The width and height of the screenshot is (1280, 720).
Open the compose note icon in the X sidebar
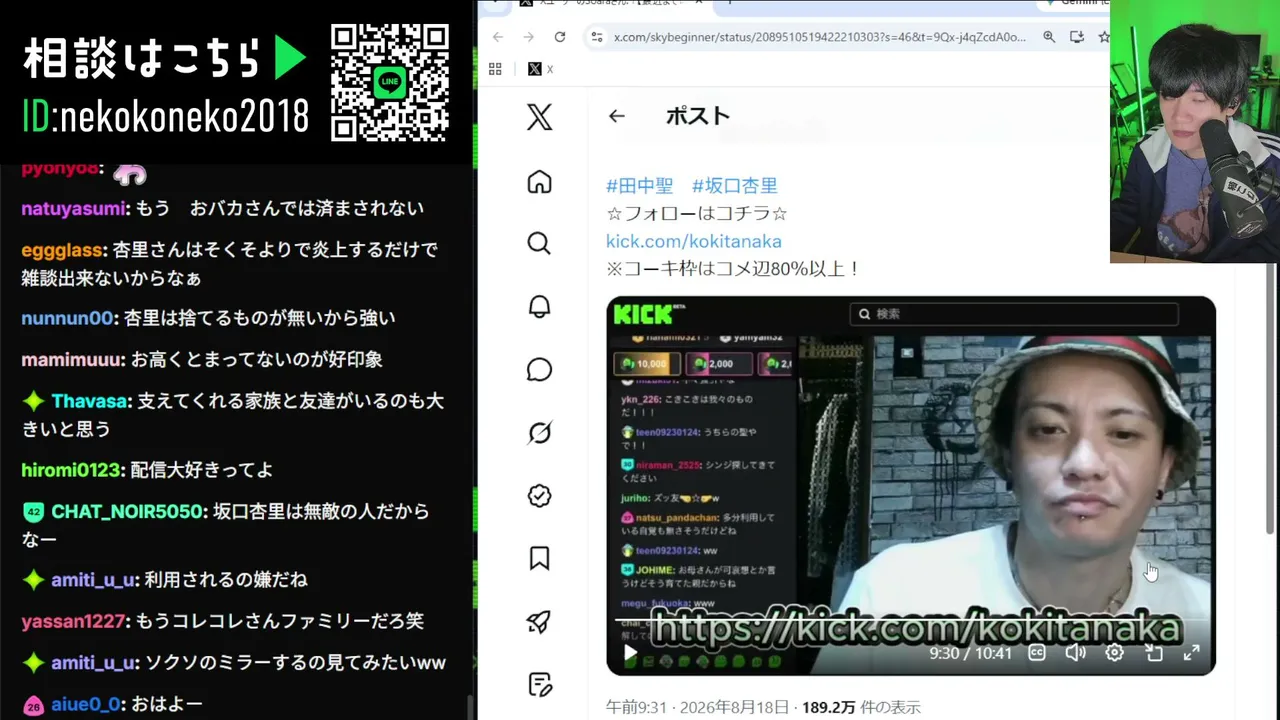[539, 685]
